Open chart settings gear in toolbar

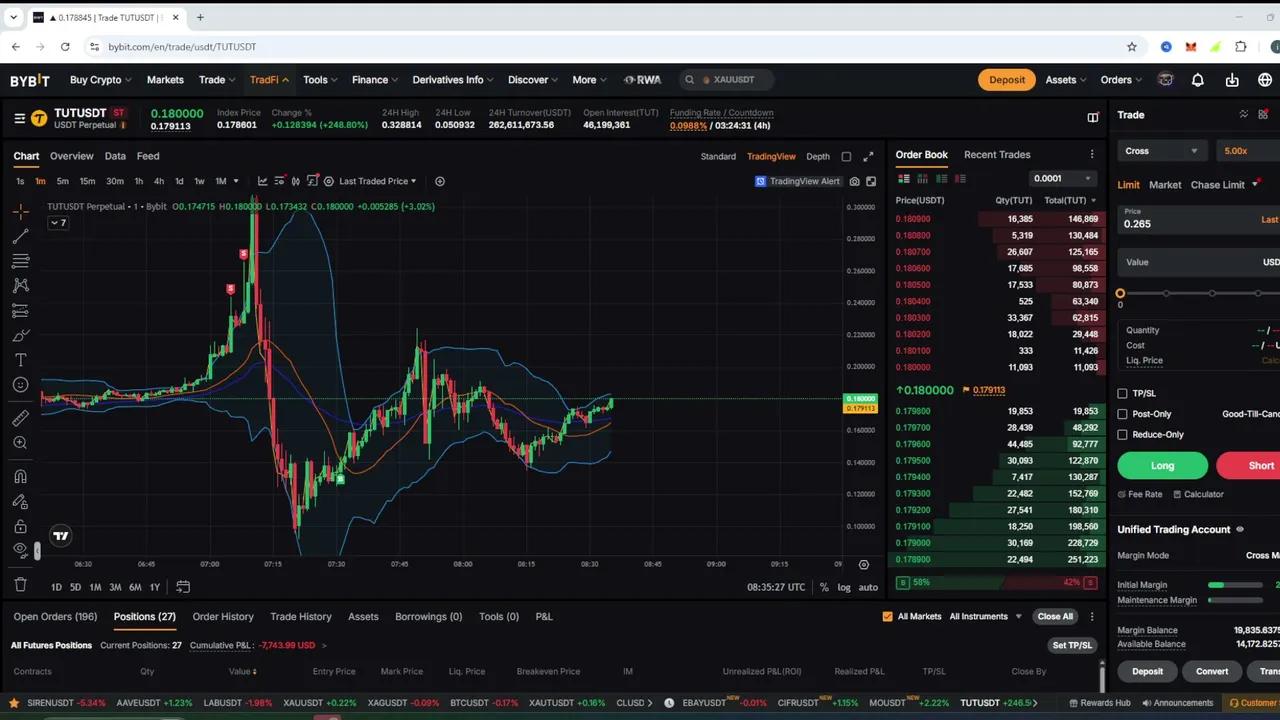[x=329, y=181]
